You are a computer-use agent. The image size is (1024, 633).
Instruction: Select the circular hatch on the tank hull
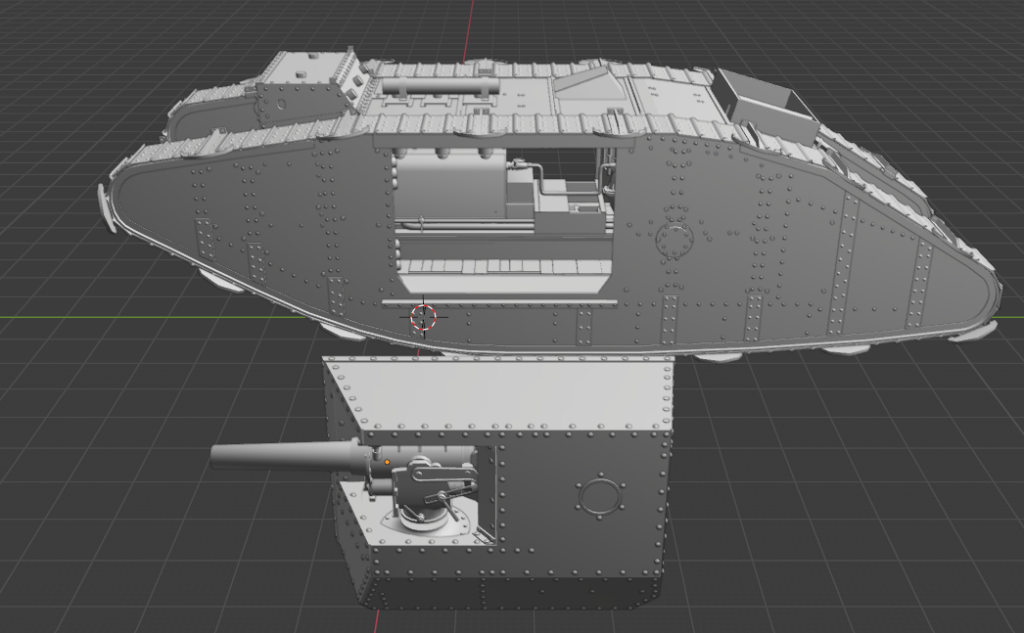pyautogui.click(x=673, y=240)
